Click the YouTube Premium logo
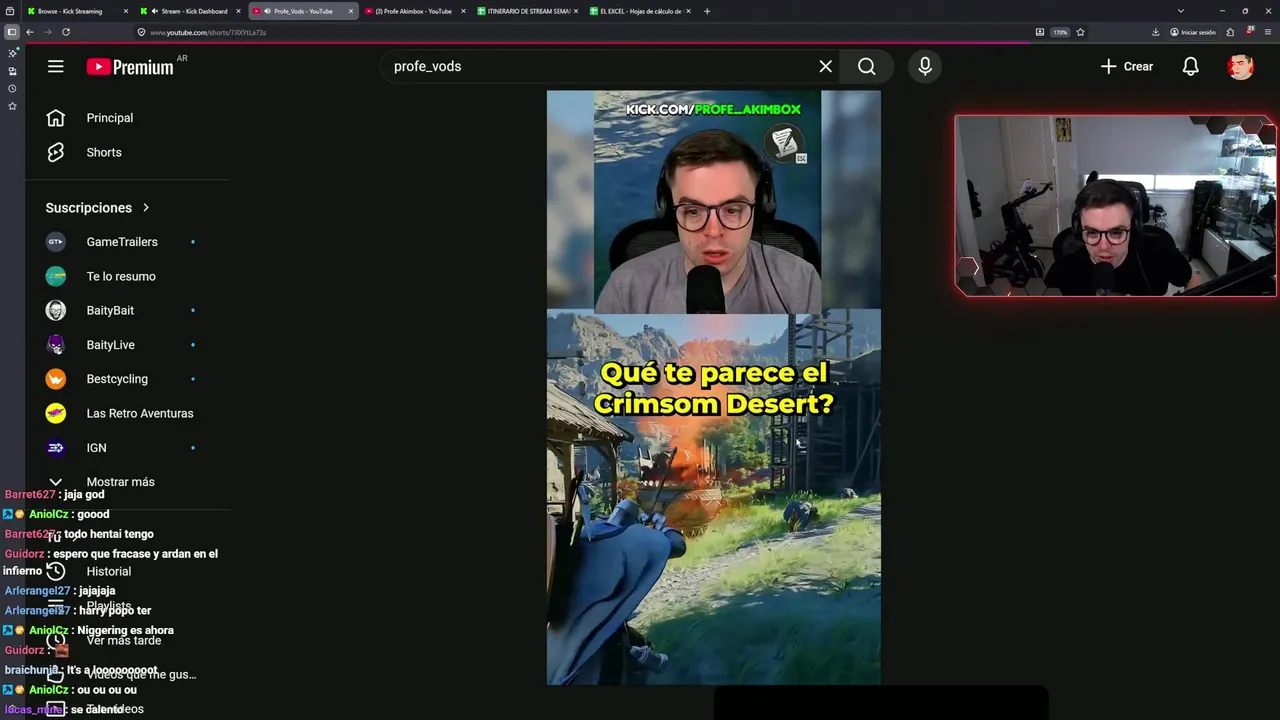This screenshot has width=1280, height=720. point(130,67)
